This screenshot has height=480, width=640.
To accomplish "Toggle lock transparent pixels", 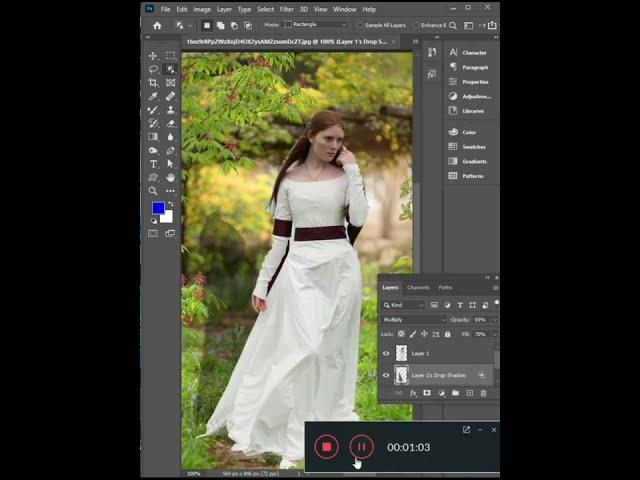I will pyautogui.click(x=401, y=334).
